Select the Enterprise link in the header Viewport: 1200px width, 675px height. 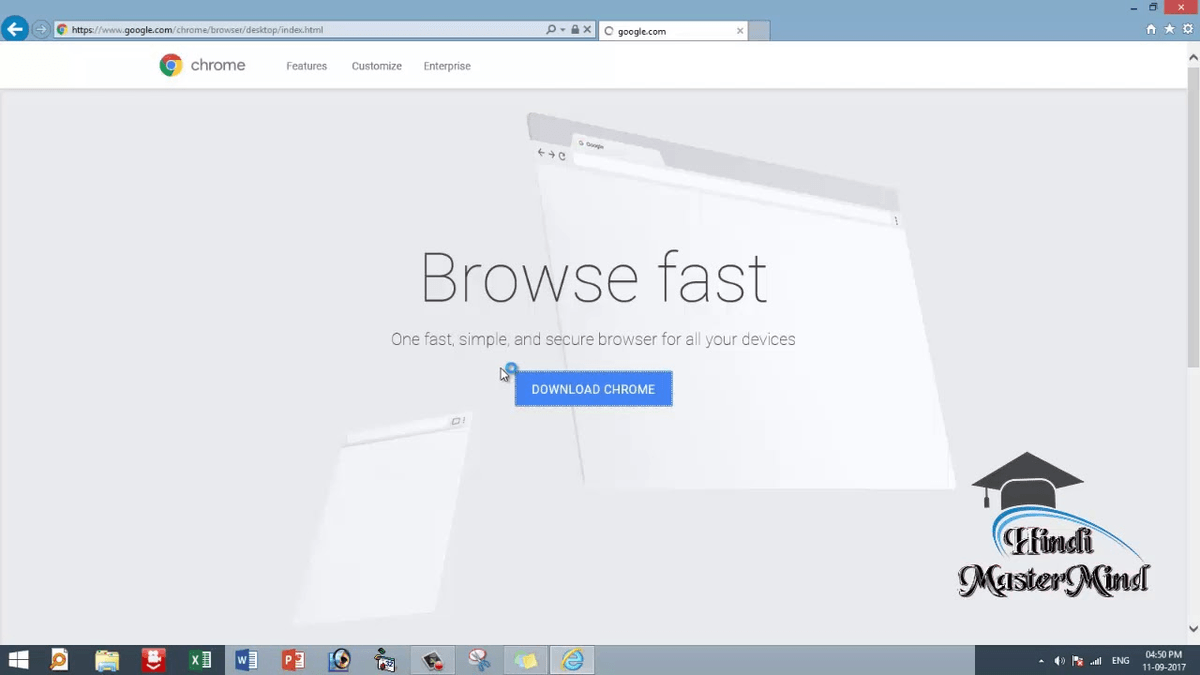446,65
